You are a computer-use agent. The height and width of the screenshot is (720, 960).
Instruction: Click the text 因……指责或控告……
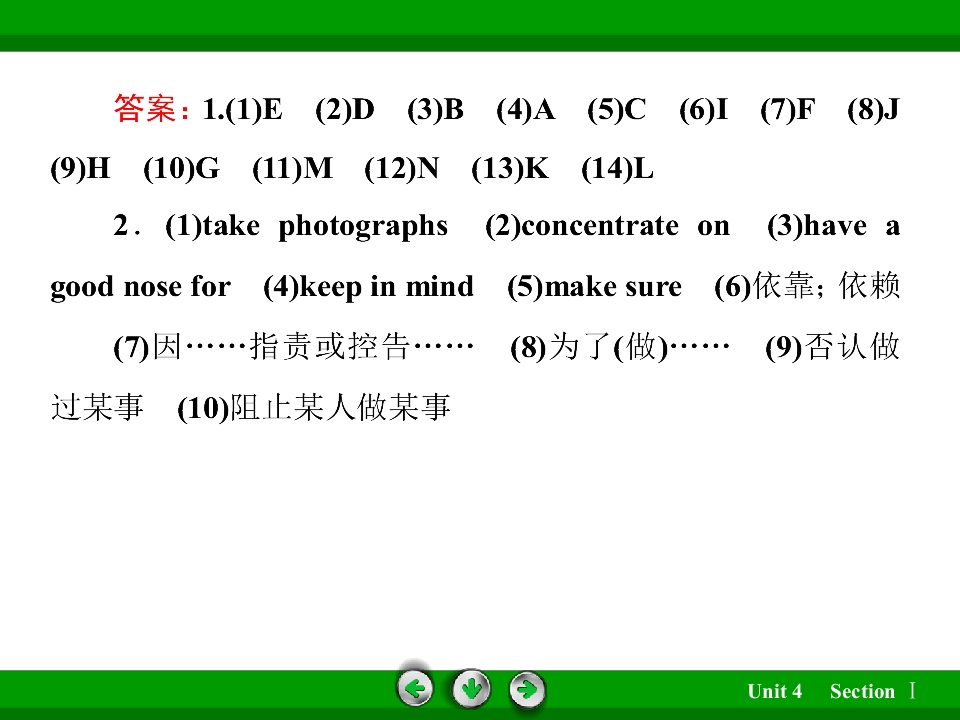tap(313, 347)
